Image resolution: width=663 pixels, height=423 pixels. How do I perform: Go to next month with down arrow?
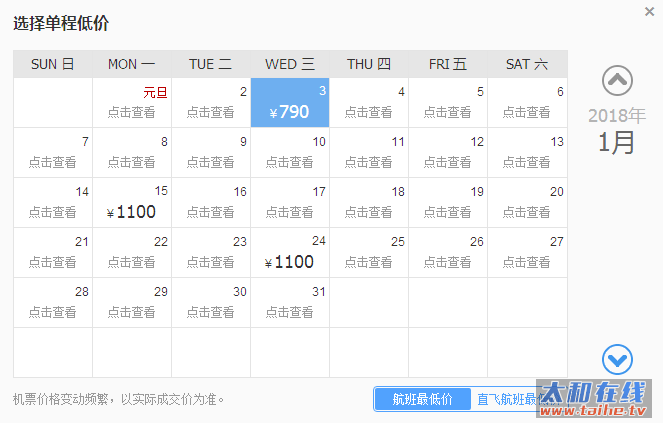617,360
